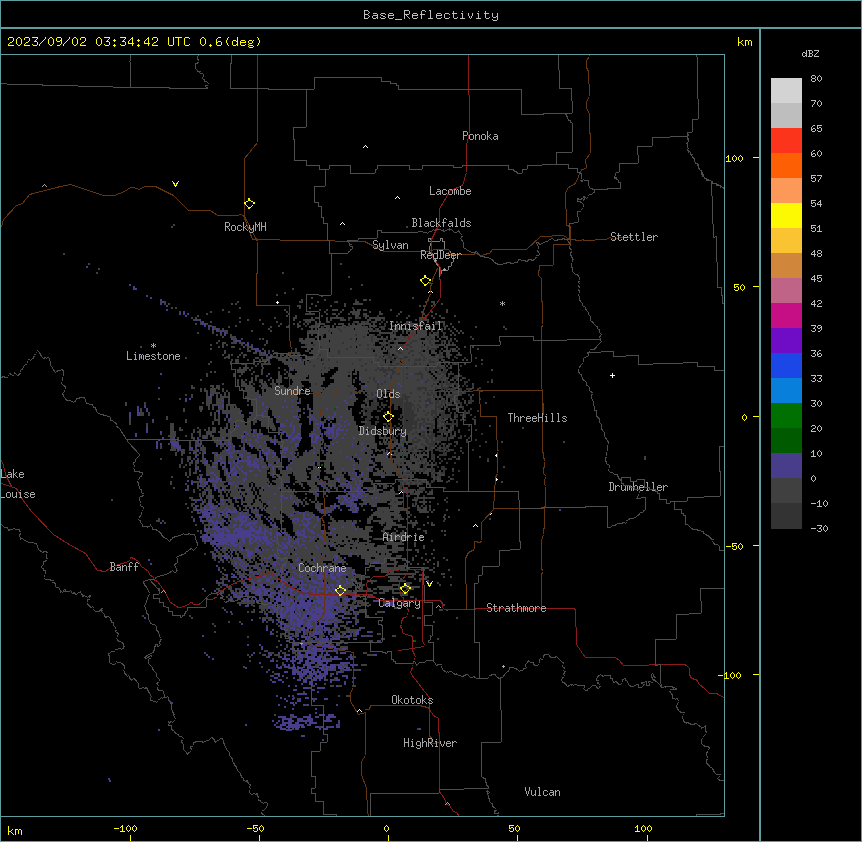
Task: Click the yellow diamond marker below Cochrane
Action: [340, 591]
